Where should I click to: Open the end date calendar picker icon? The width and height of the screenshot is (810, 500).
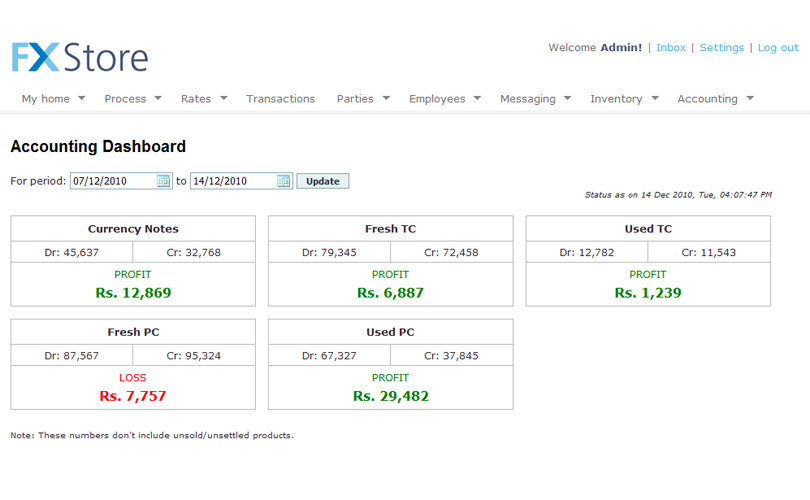pos(284,181)
